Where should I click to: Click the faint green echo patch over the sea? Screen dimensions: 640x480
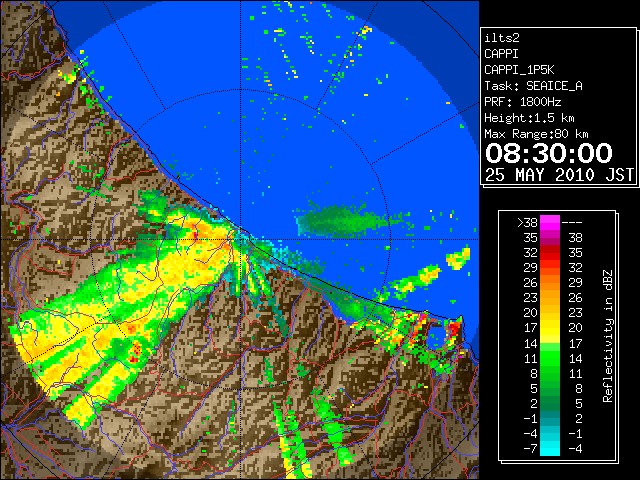(341, 220)
